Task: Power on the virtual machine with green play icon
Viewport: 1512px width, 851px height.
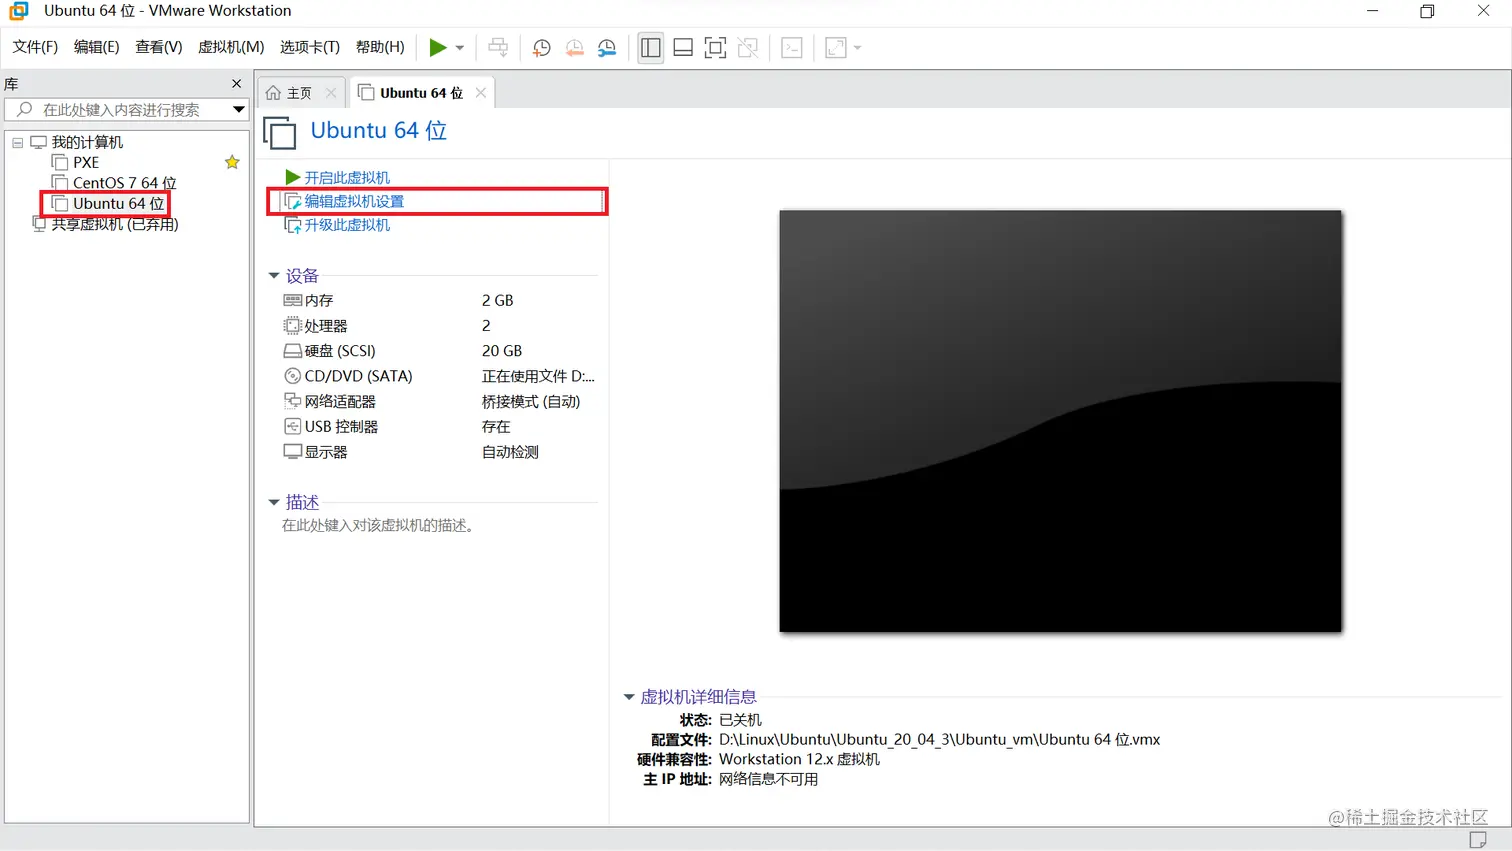Action: 437,47
